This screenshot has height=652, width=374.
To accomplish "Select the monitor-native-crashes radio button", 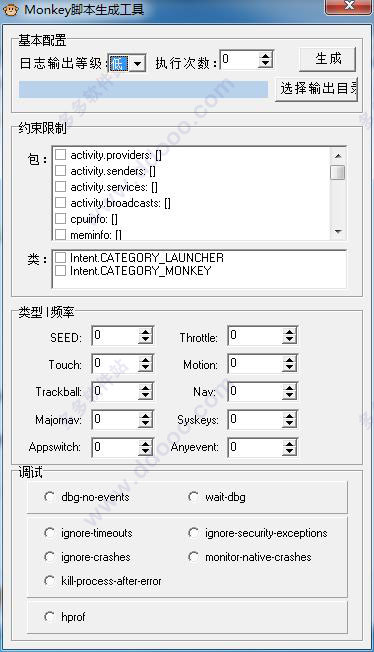I will click(193, 557).
